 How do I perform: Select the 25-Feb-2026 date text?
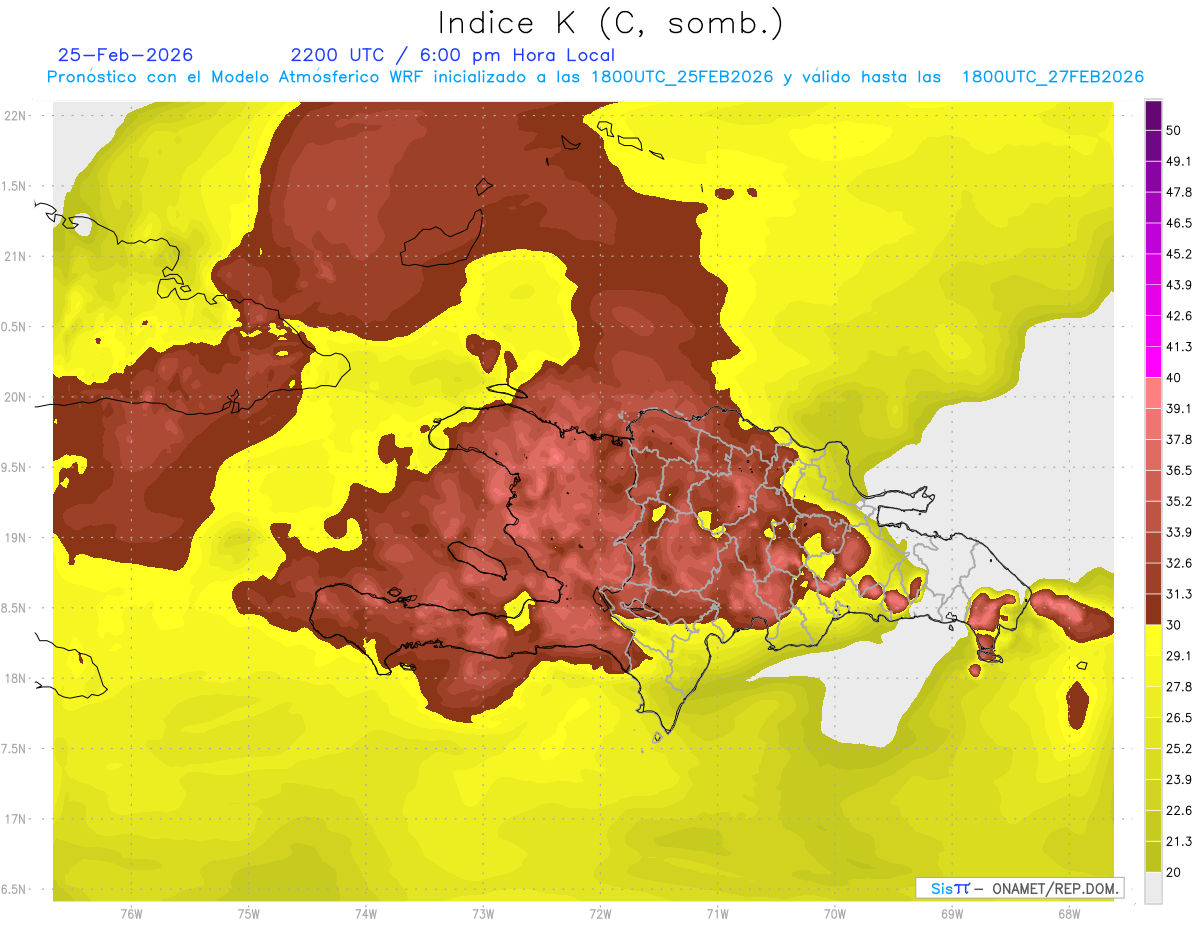[125, 55]
